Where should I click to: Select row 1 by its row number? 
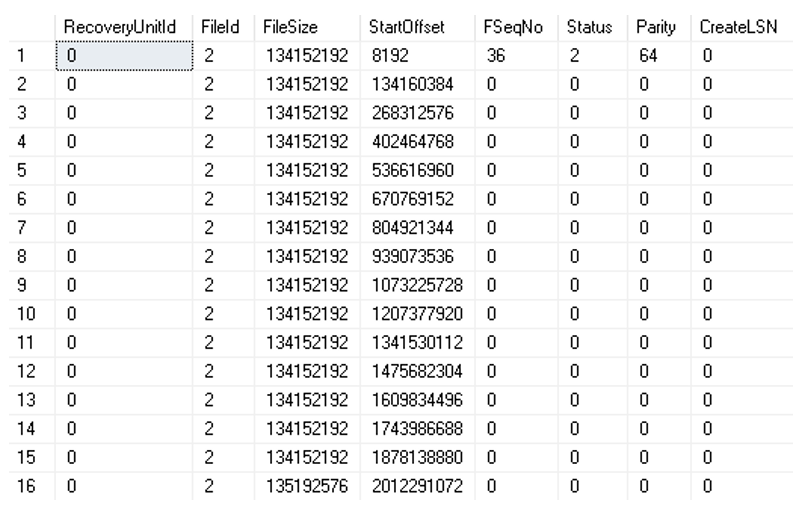24,58
